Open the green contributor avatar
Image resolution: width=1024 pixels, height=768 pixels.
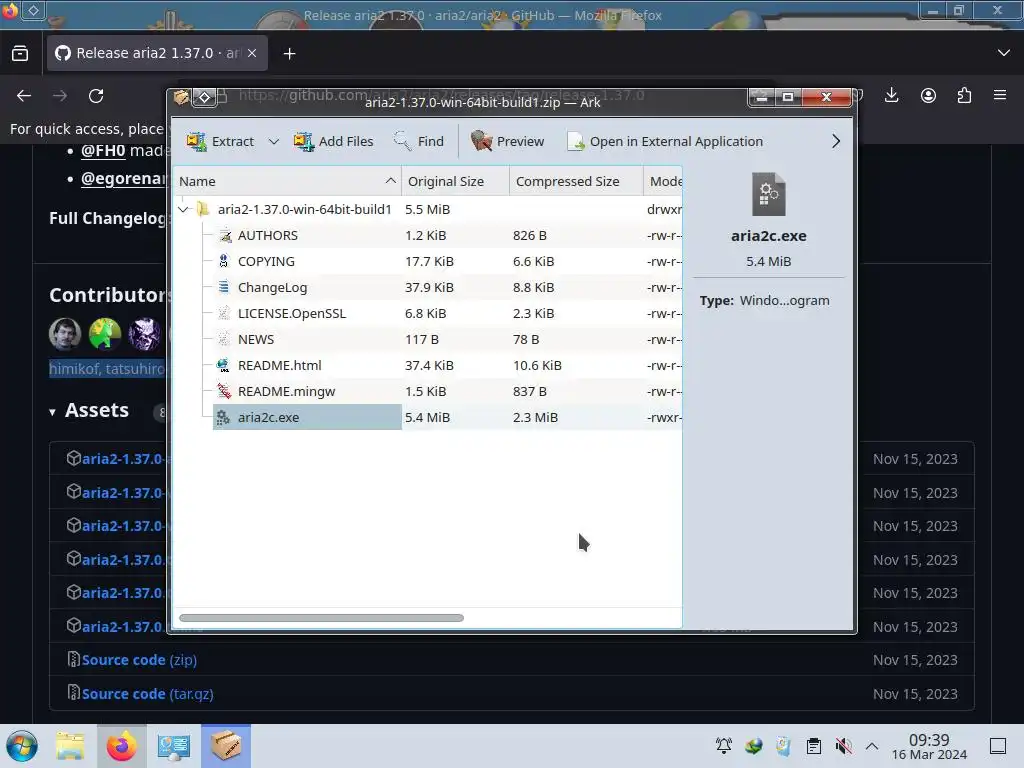[x=104, y=334]
